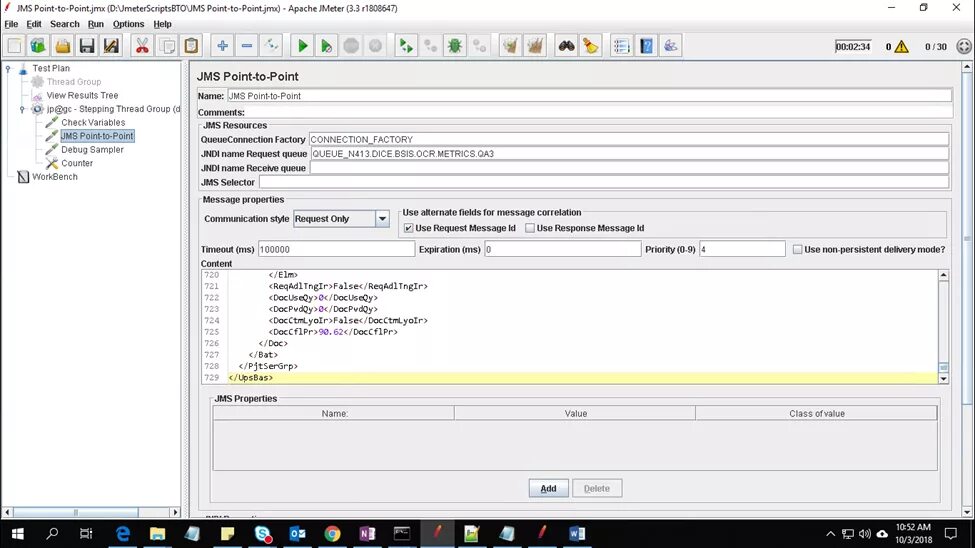
Task: Click the Delete JMS property button
Action: [597, 488]
